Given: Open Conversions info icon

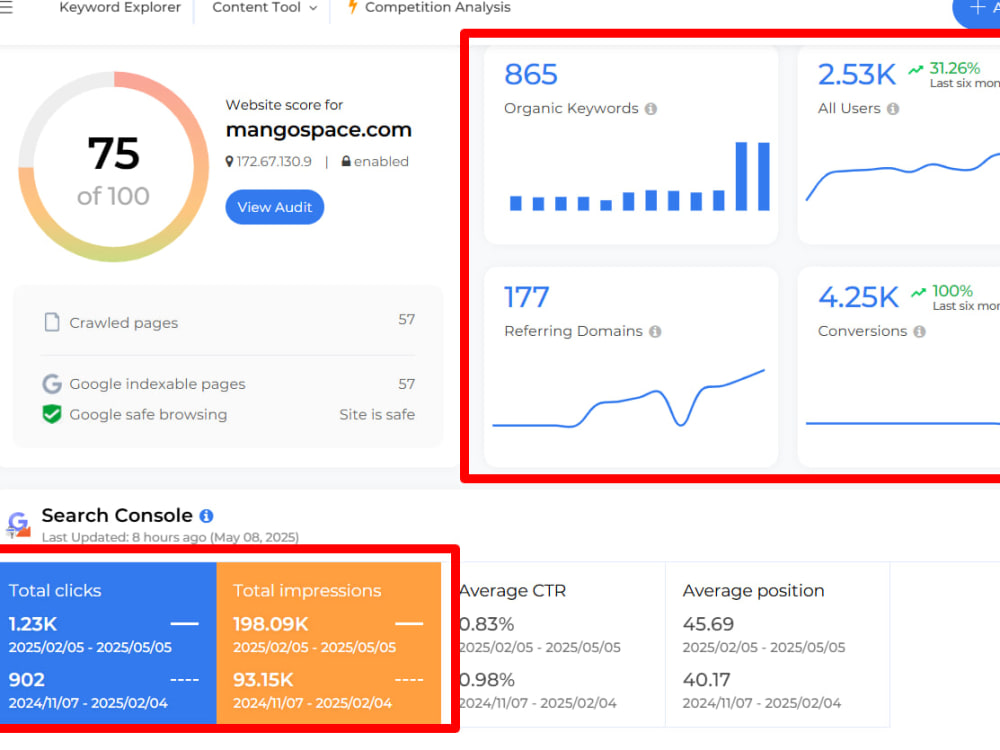Looking at the screenshot, I should coord(919,332).
